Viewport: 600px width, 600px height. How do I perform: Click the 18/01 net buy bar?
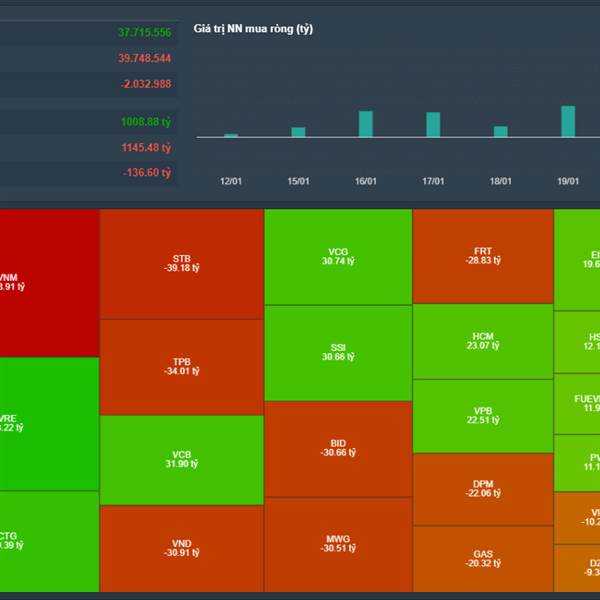501,131
